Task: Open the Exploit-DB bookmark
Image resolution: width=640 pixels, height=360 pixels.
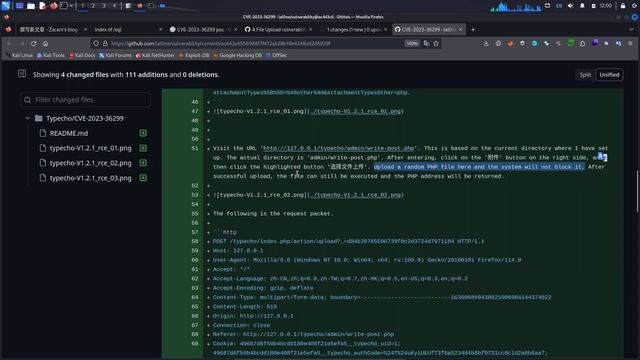Action: 194,55
